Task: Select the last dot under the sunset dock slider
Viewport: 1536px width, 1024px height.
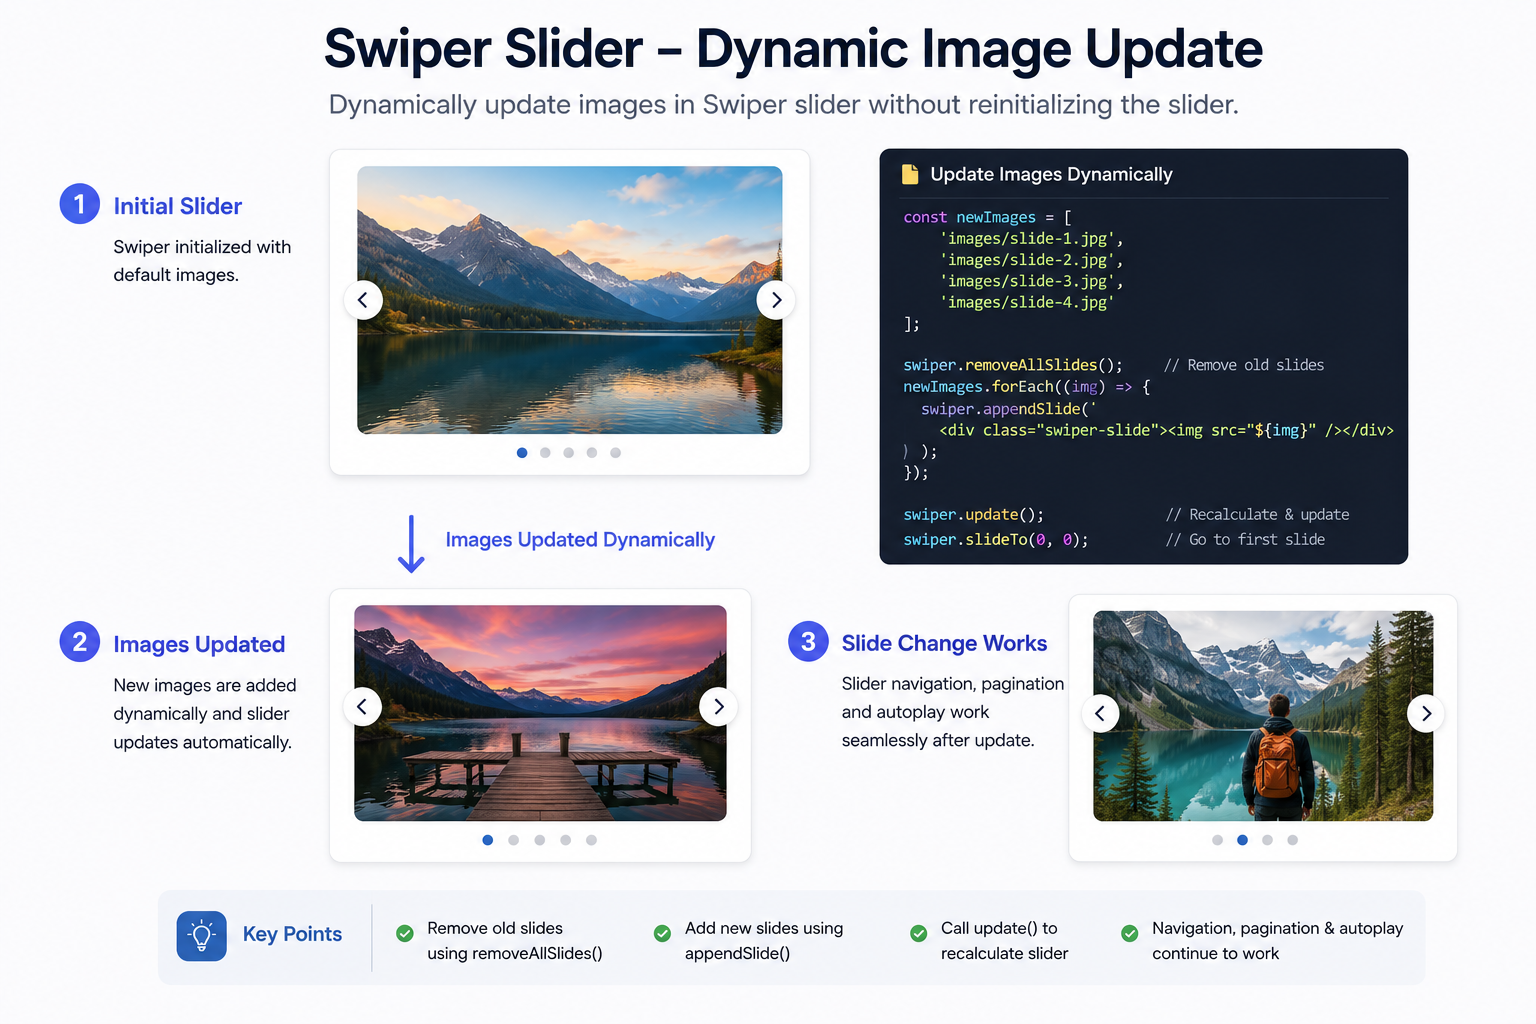Action: (592, 840)
